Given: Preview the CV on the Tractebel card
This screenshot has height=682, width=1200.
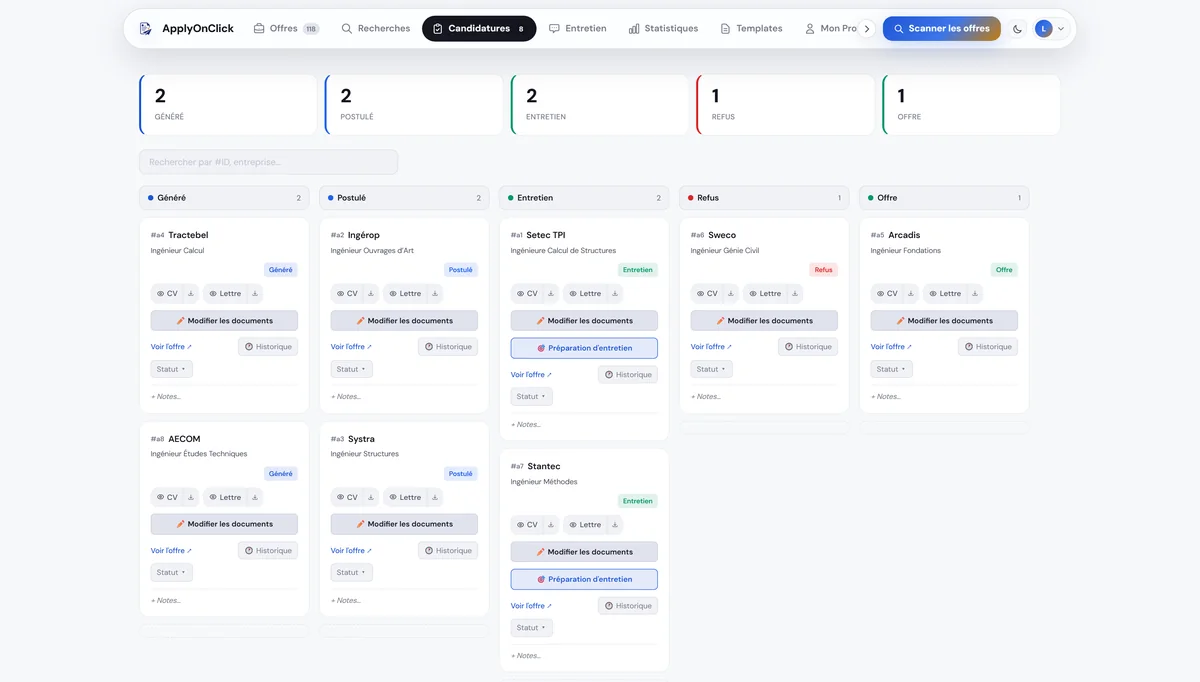Looking at the screenshot, I should pyautogui.click(x=167, y=294).
